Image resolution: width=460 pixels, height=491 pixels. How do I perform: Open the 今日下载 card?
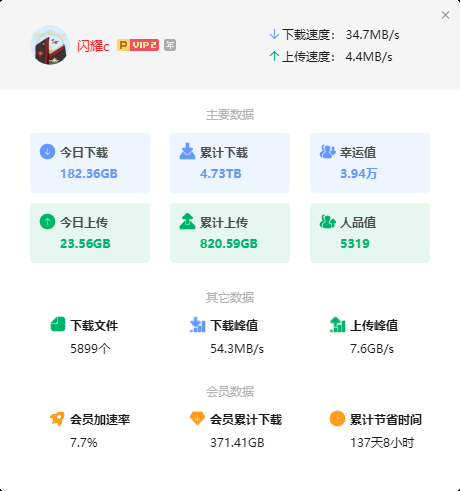(x=90, y=163)
